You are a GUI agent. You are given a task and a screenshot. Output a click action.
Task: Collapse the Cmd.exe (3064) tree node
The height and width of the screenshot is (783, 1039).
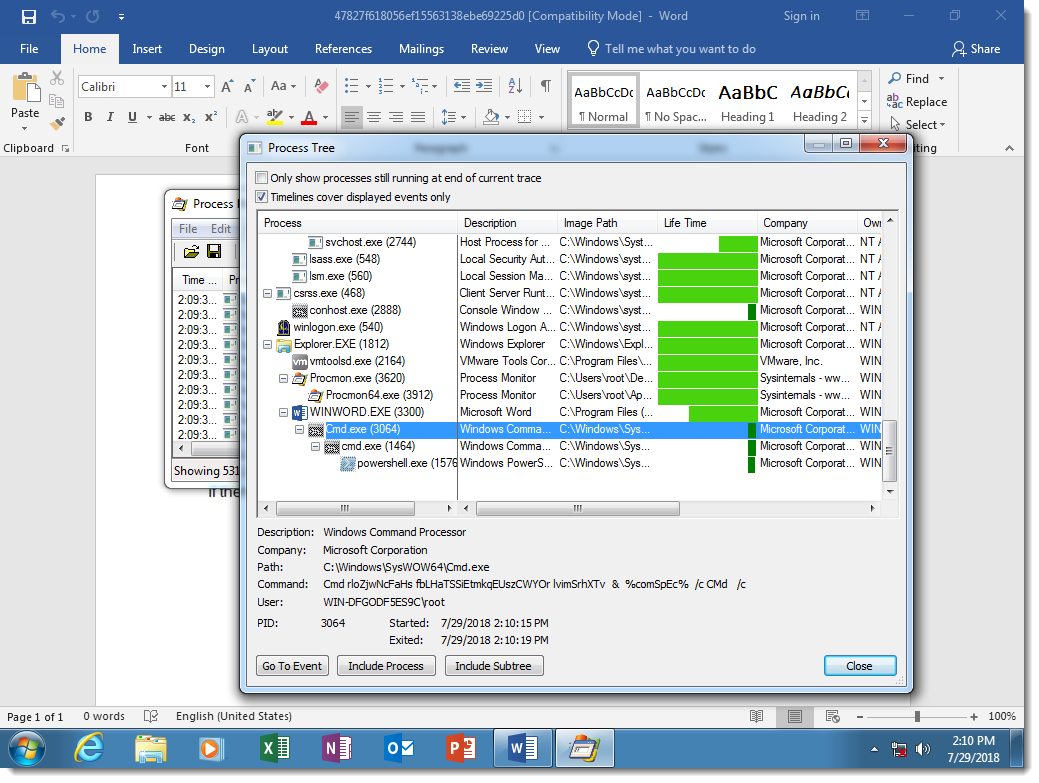300,429
